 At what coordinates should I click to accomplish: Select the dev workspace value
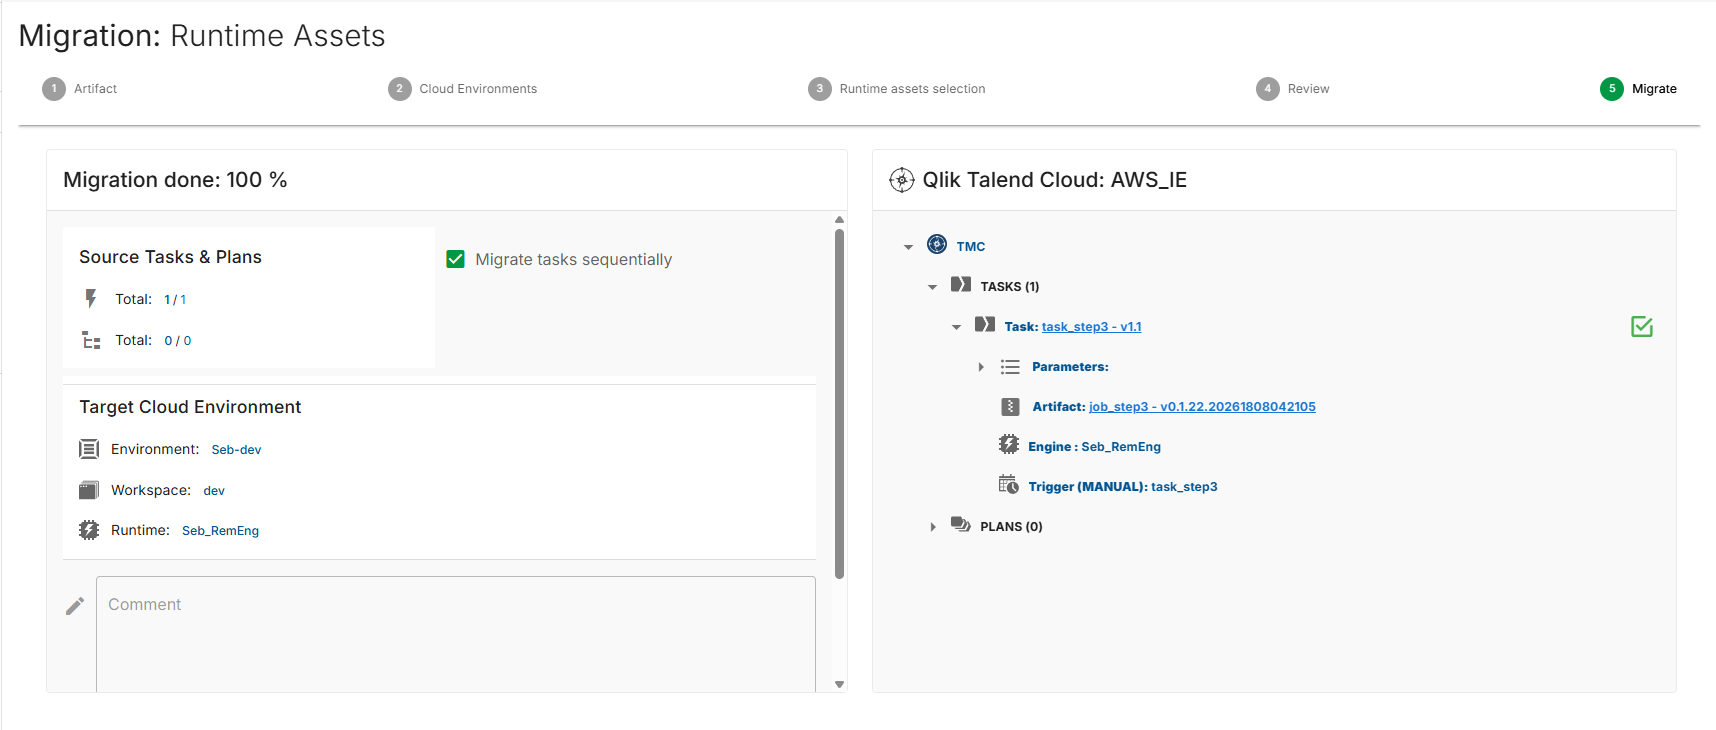point(214,491)
